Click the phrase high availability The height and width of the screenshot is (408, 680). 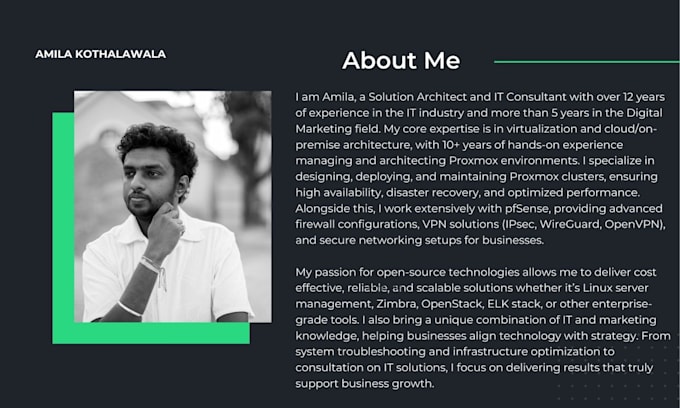pos(339,193)
